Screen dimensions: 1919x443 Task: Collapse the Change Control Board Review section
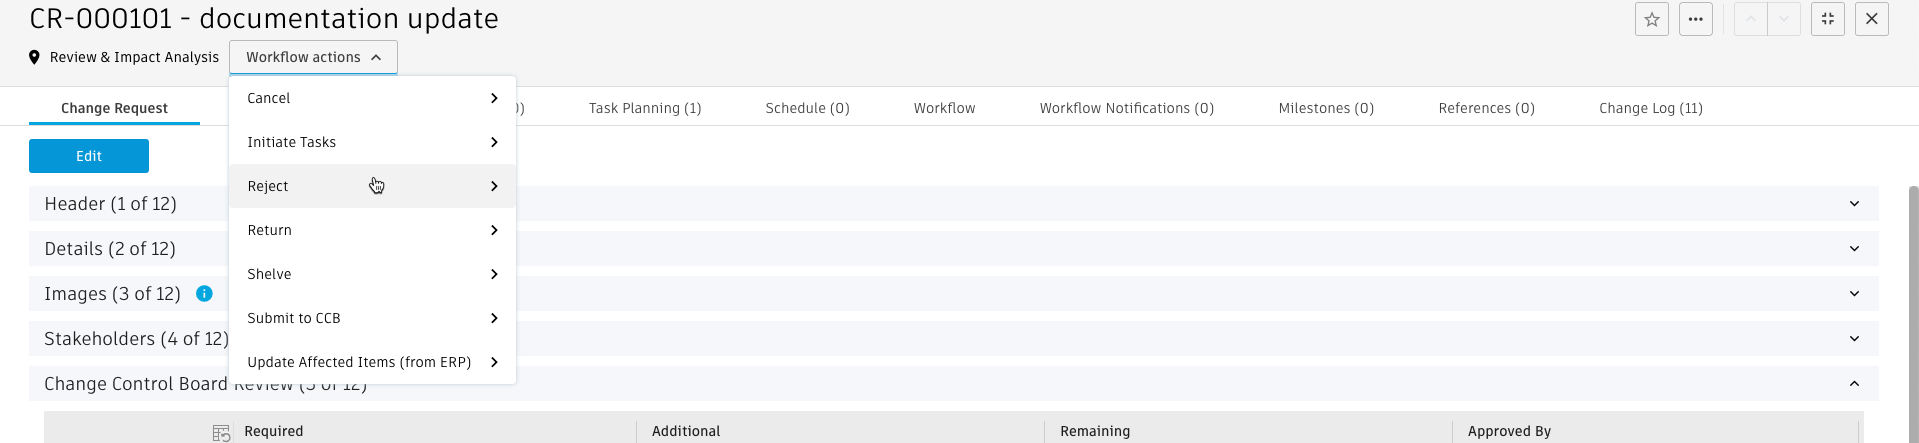click(x=1854, y=384)
